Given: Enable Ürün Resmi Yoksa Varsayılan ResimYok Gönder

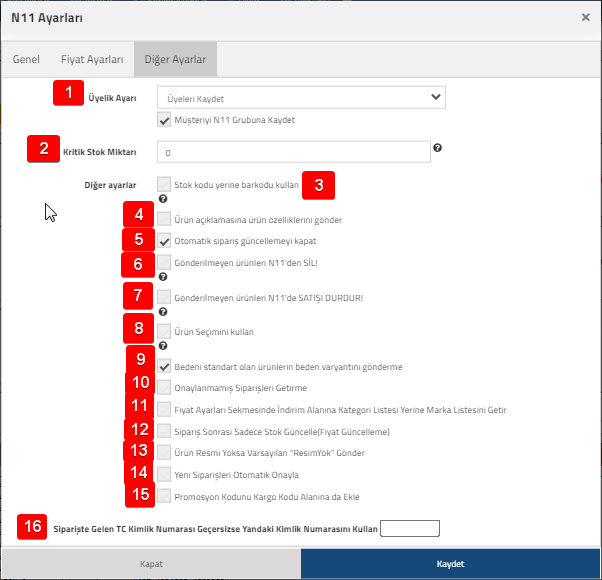Looking at the screenshot, I should click(x=164, y=453).
